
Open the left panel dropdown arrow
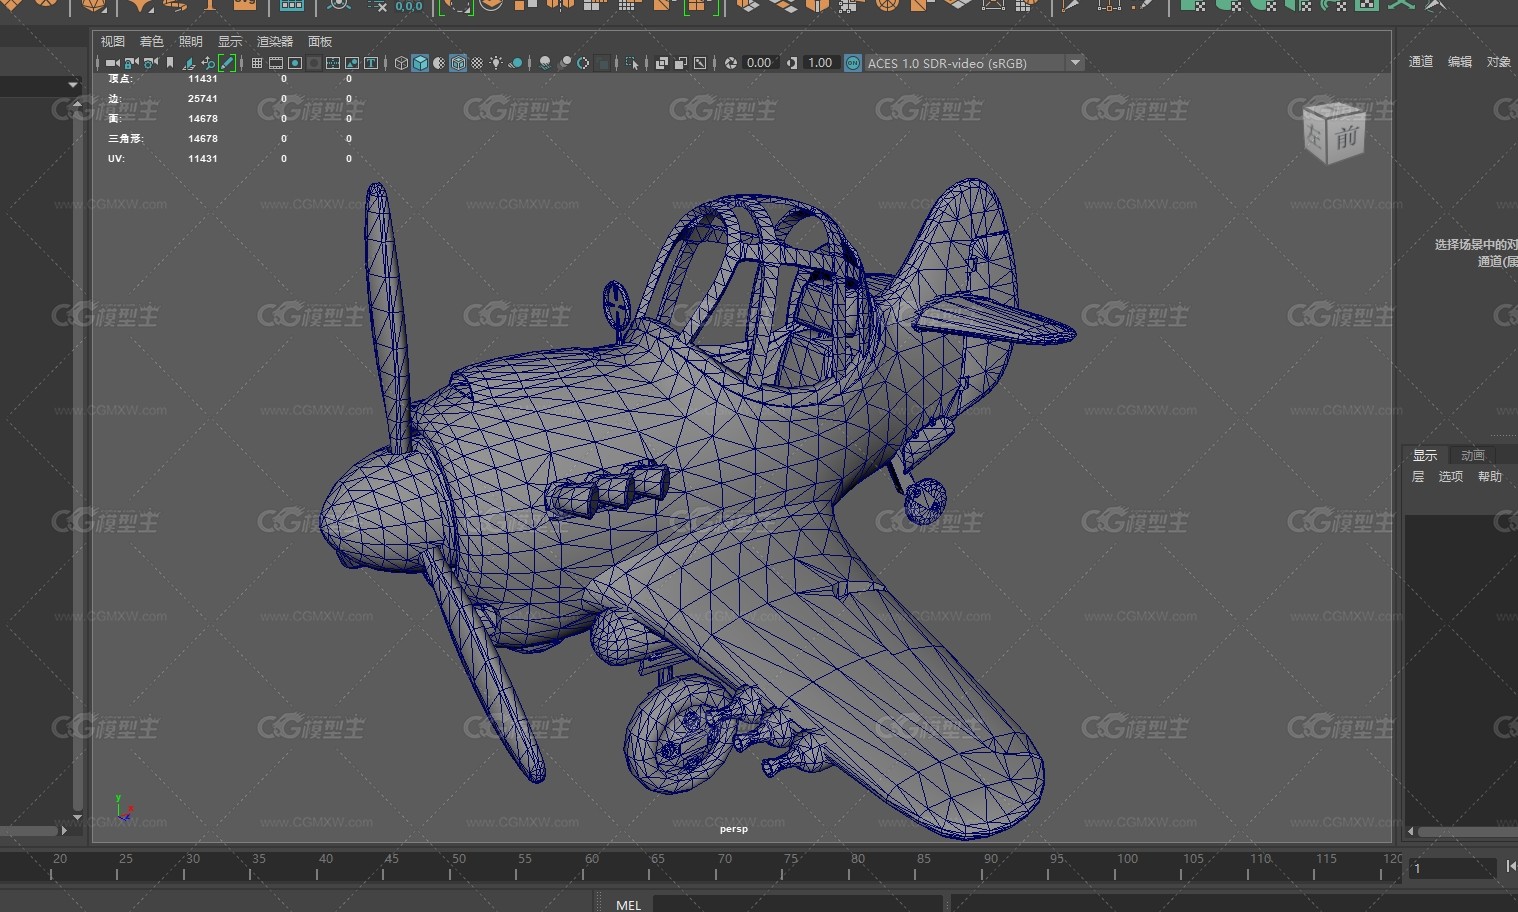72,85
